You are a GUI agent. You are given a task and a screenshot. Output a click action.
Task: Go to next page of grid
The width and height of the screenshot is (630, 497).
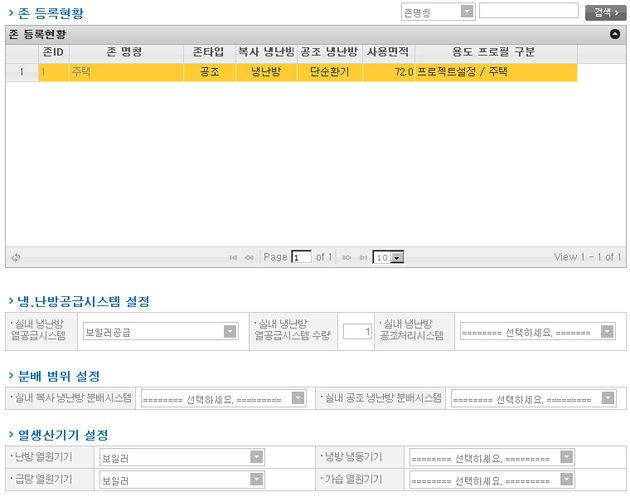pyautogui.click(x=347, y=257)
